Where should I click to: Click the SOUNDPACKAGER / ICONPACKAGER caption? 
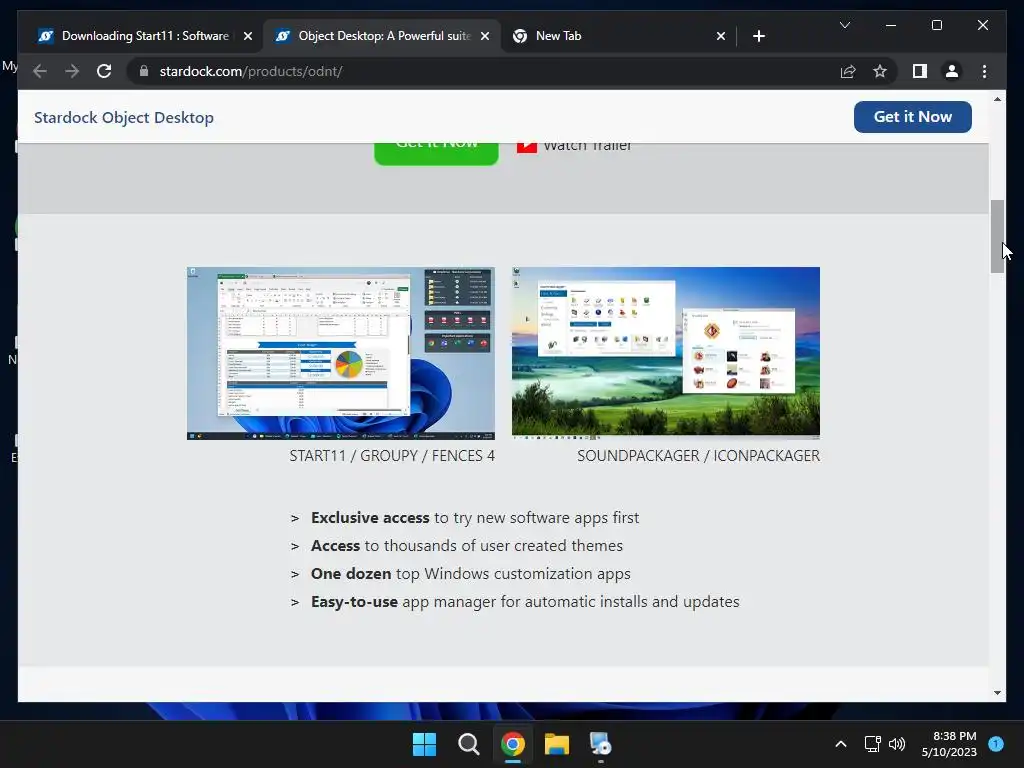pyautogui.click(x=698, y=456)
